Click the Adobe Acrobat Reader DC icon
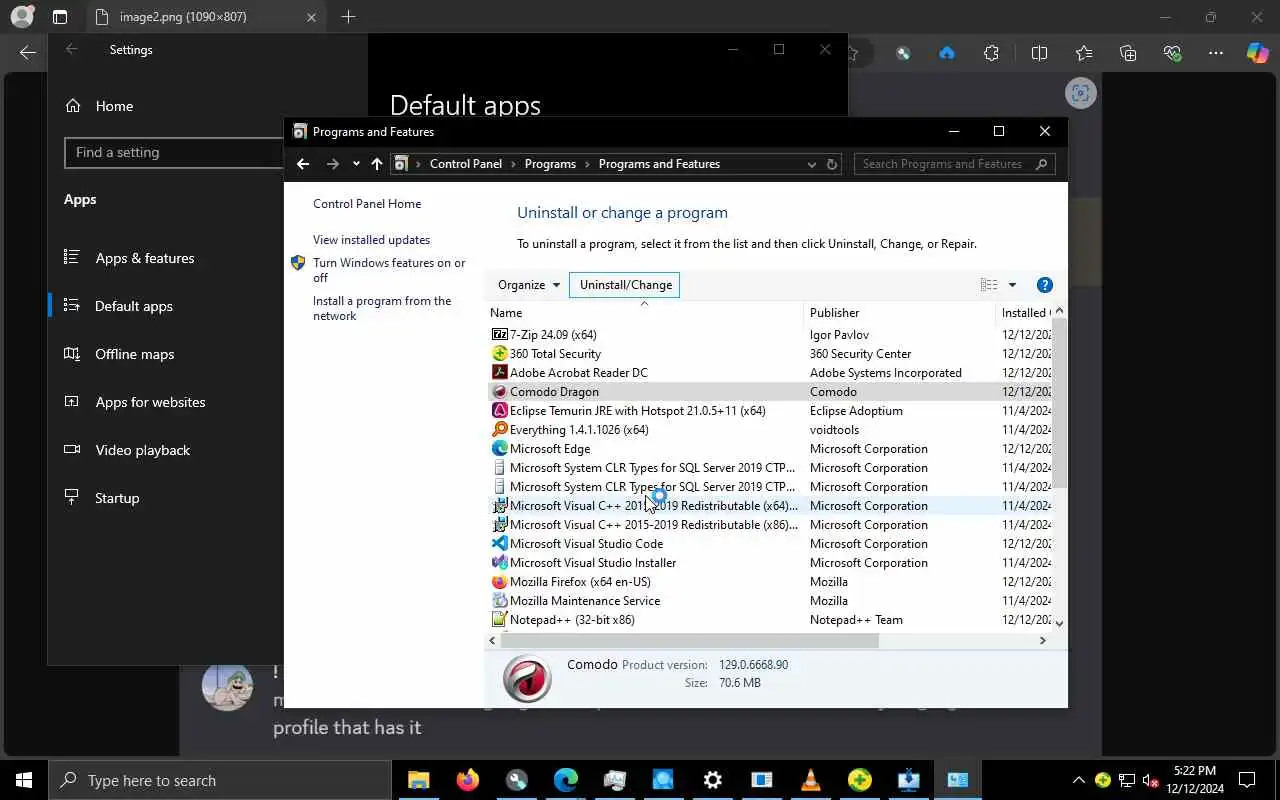 click(x=500, y=373)
